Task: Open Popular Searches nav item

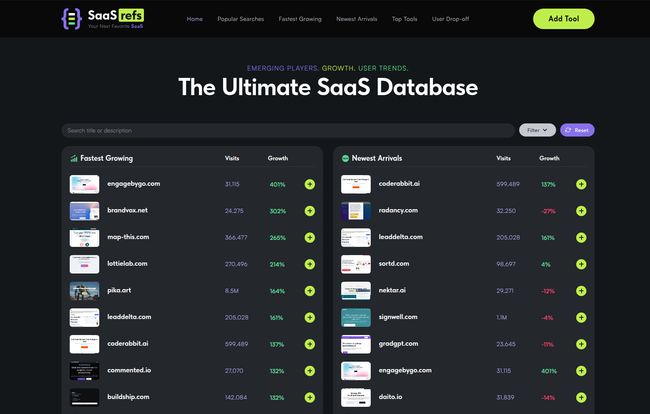Action: point(240,19)
